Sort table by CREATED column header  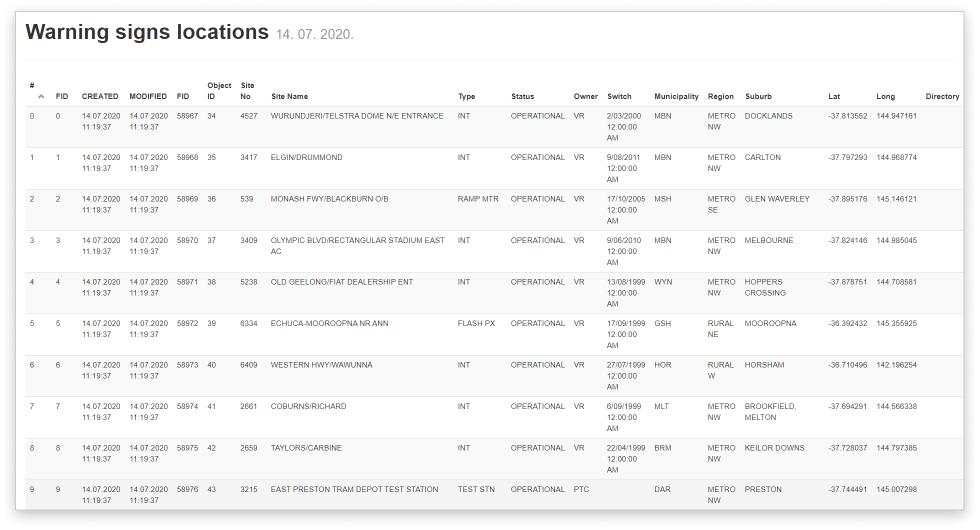[x=100, y=96]
